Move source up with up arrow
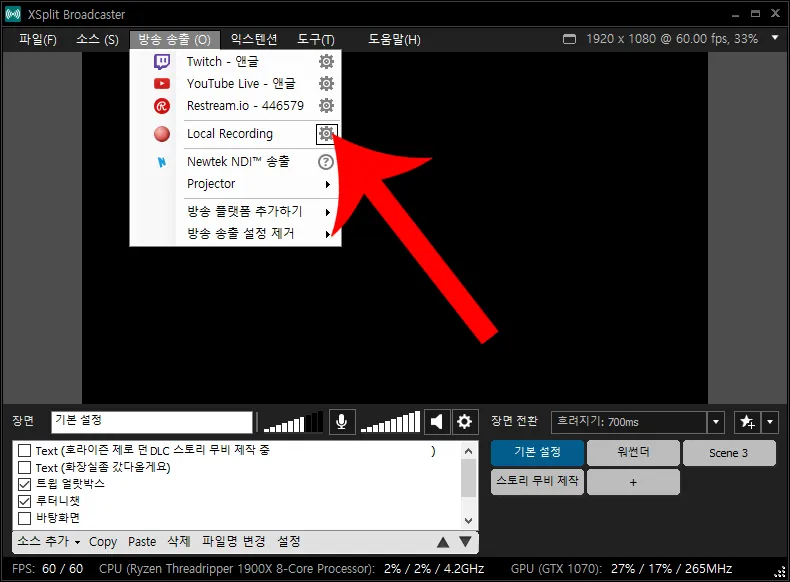 (x=443, y=542)
